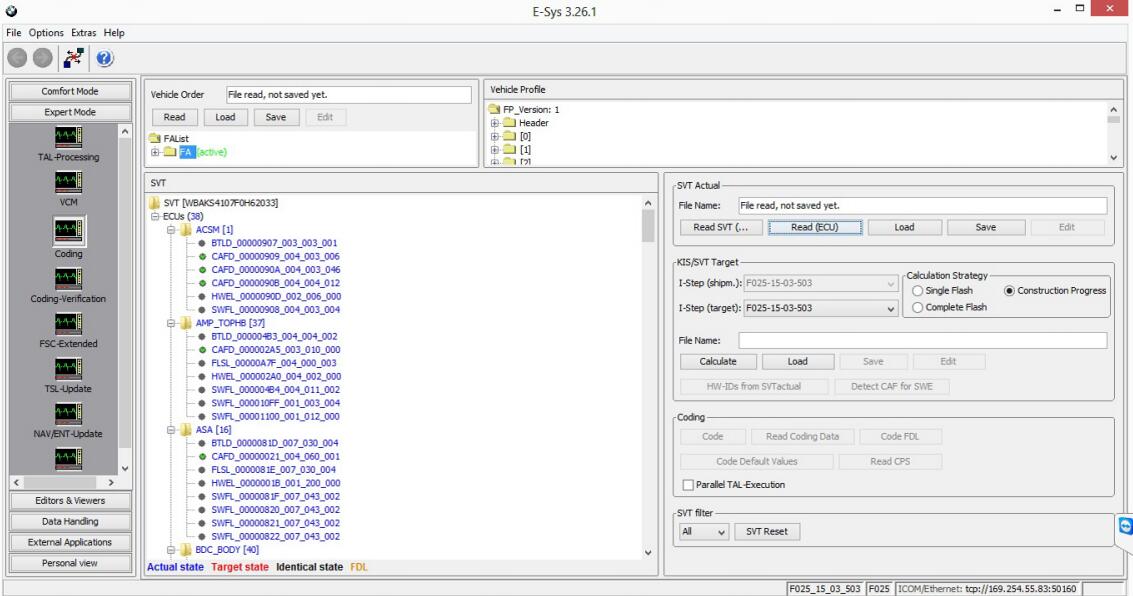
Task: Click the back navigation arrow icon
Action: coord(17,58)
